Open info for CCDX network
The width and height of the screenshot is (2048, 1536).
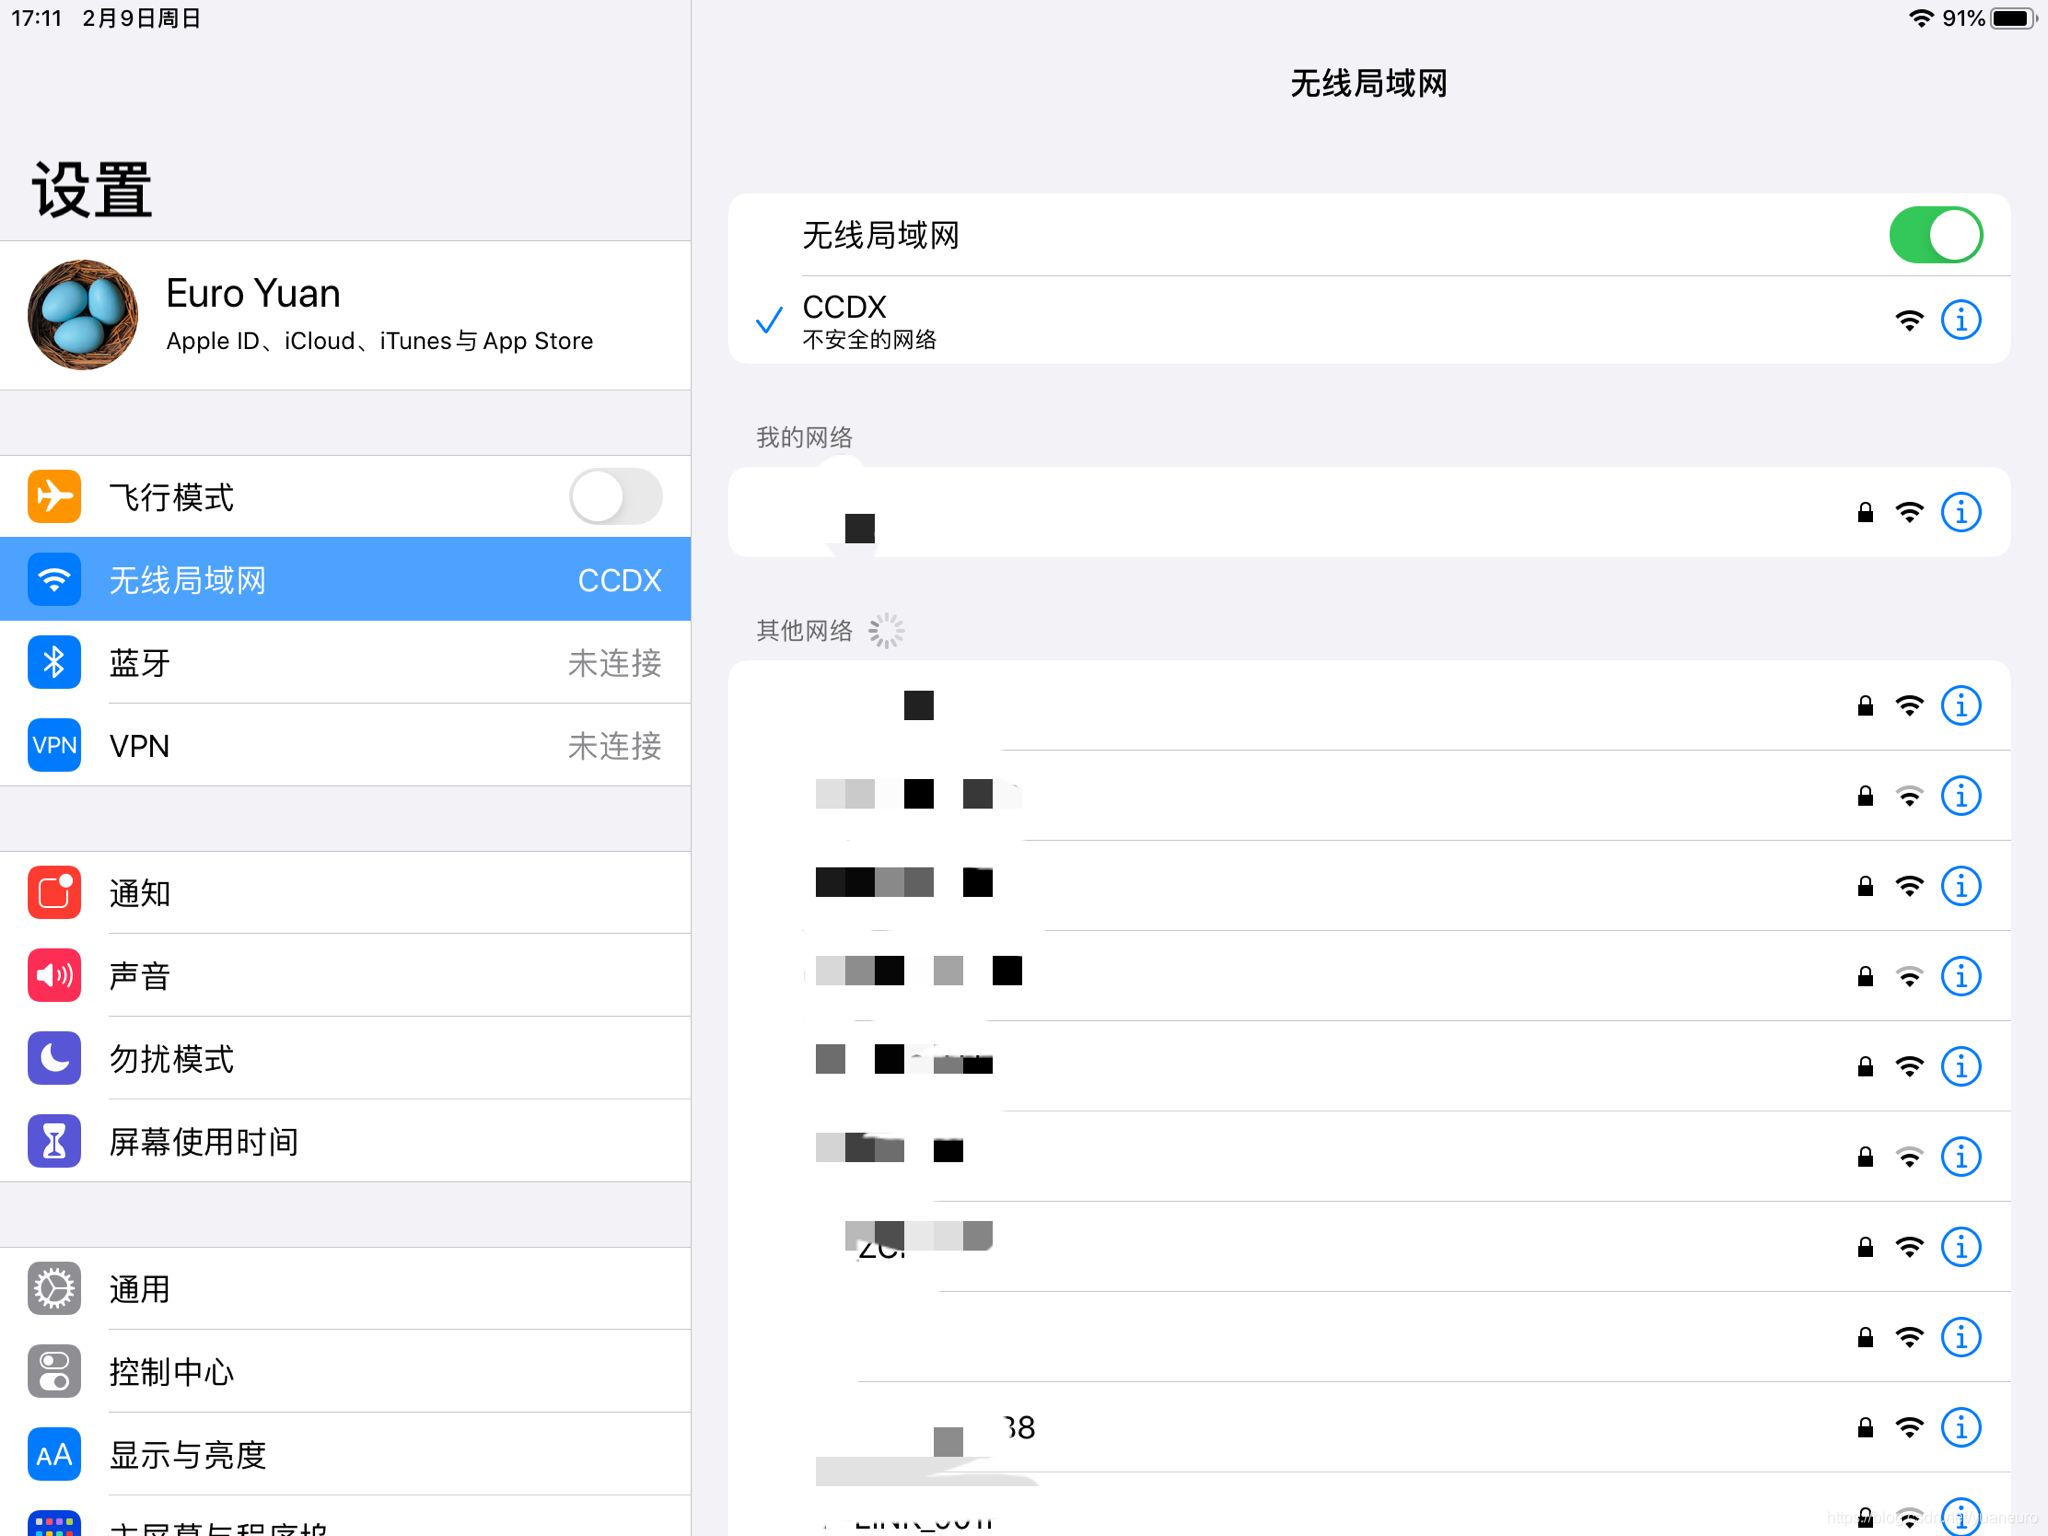1960,320
